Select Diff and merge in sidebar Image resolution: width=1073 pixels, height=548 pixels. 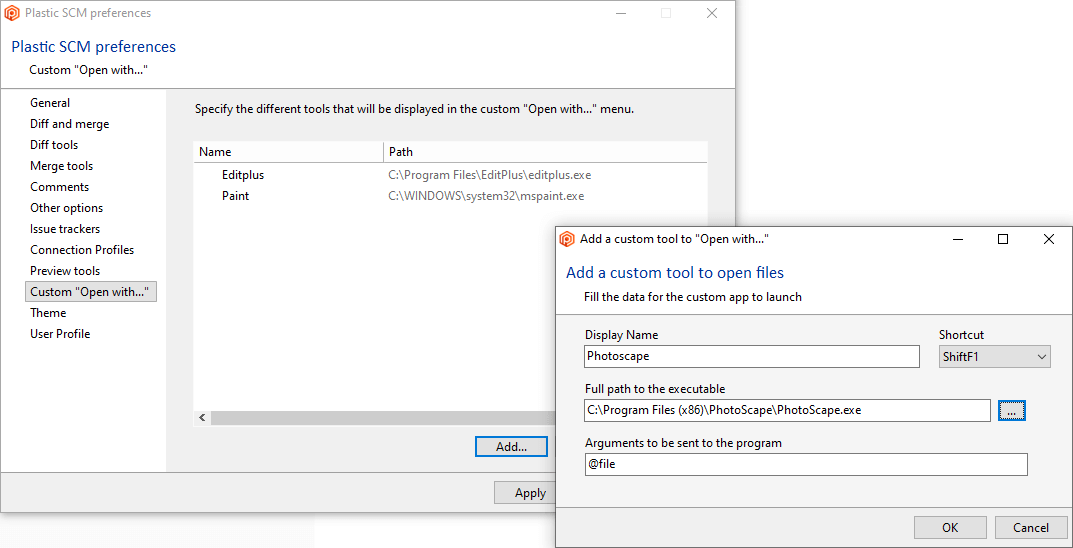(x=69, y=124)
